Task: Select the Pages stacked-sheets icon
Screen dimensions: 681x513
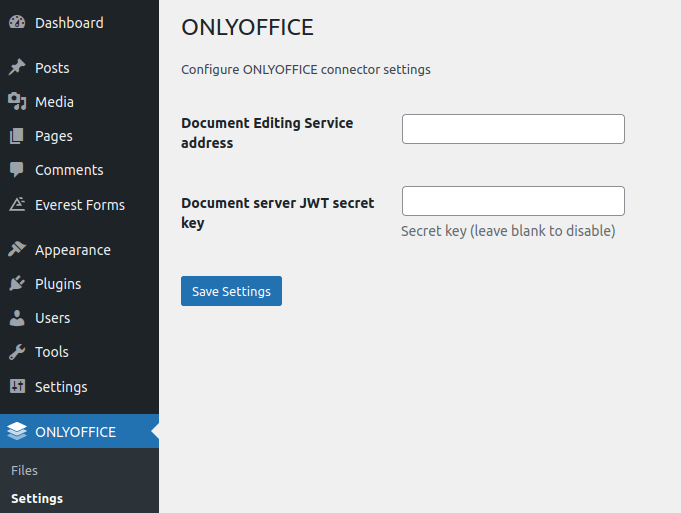Action: pyautogui.click(x=17, y=136)
